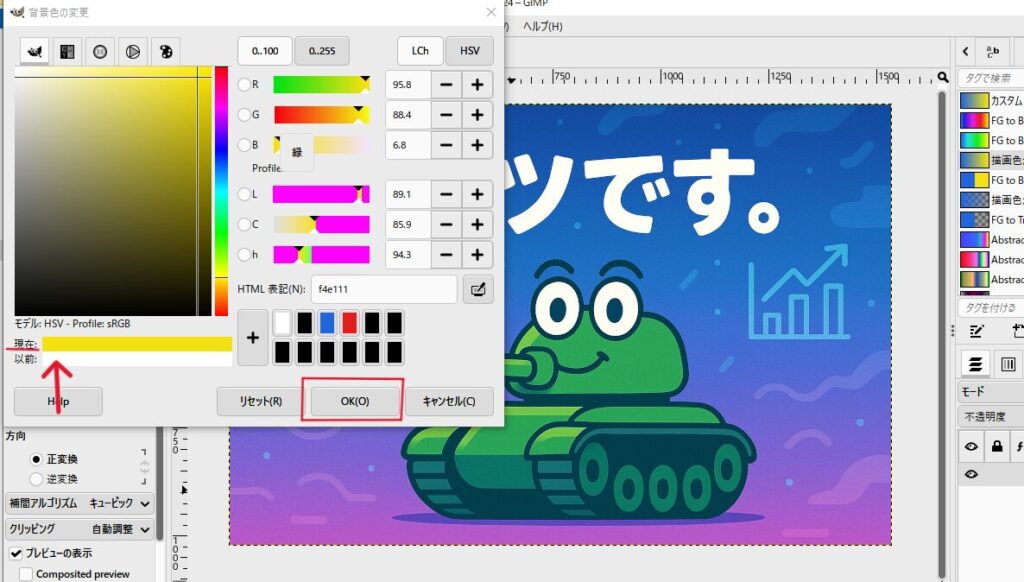The image size is (1024, 582).
Task: Cancel with the キャンセル(C) button
Action: point(449,401)
